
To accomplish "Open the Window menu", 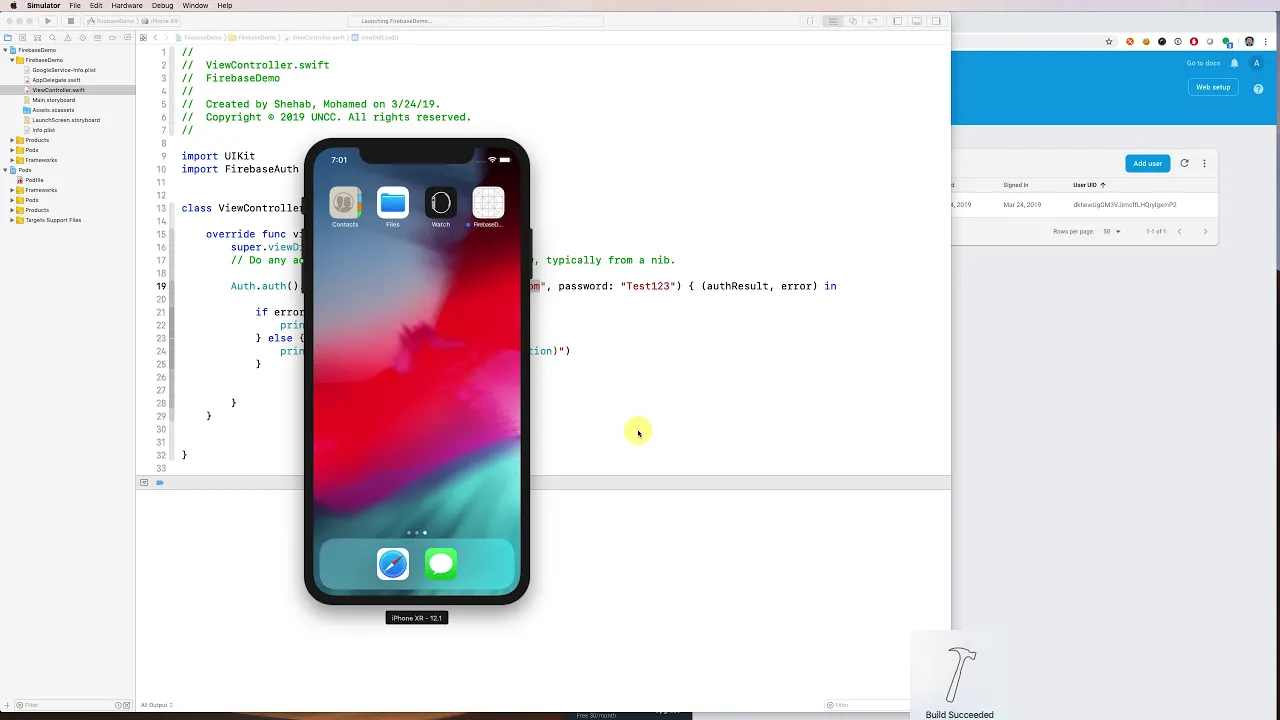I will [195, 5].
